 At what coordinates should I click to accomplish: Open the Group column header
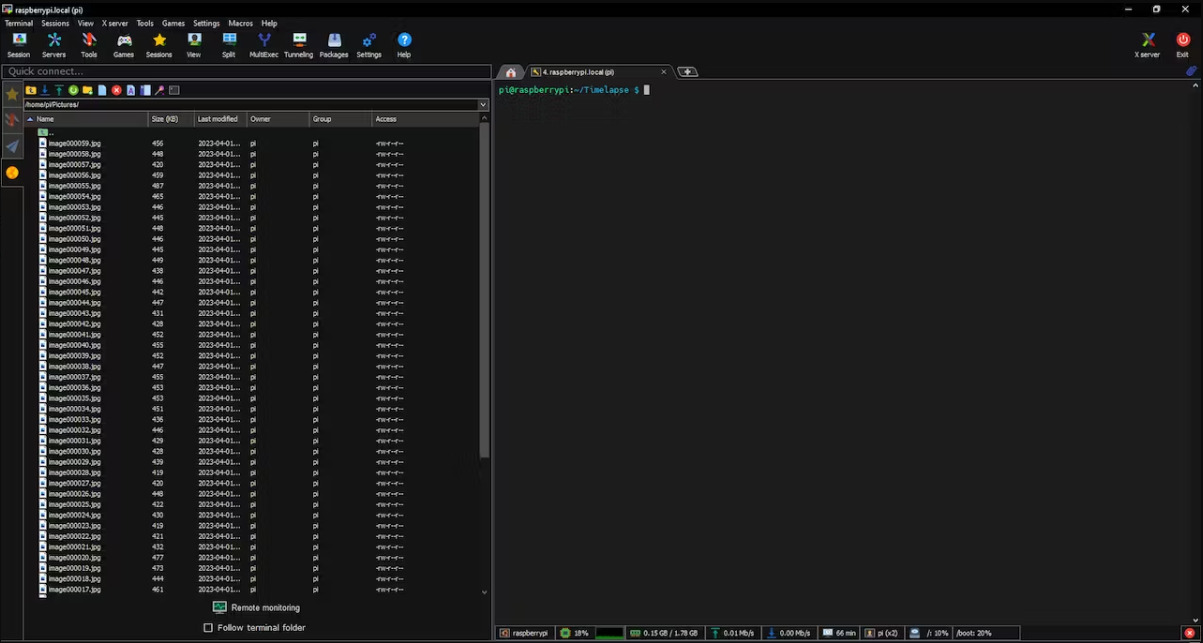pyautogui.click(x=340, y=119)
